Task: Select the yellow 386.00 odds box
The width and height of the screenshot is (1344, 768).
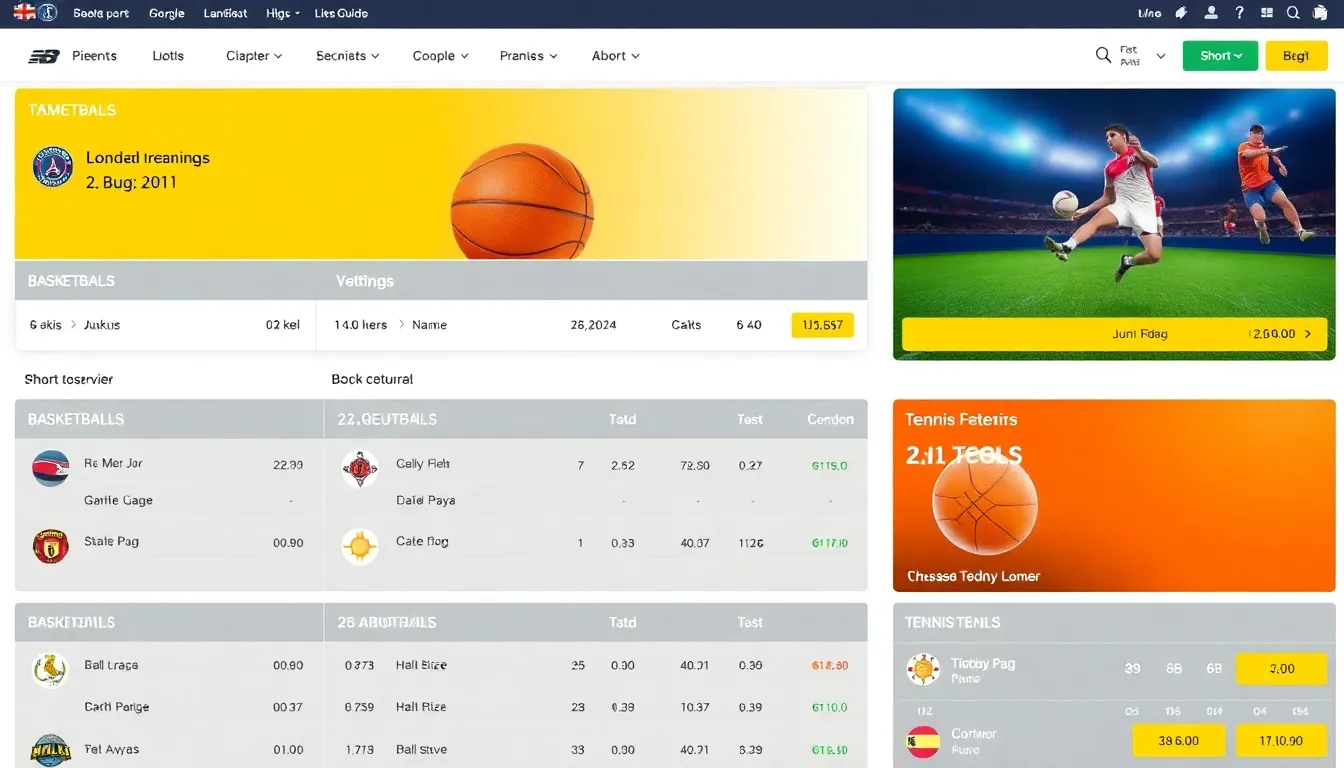Action: point(1178,741)
